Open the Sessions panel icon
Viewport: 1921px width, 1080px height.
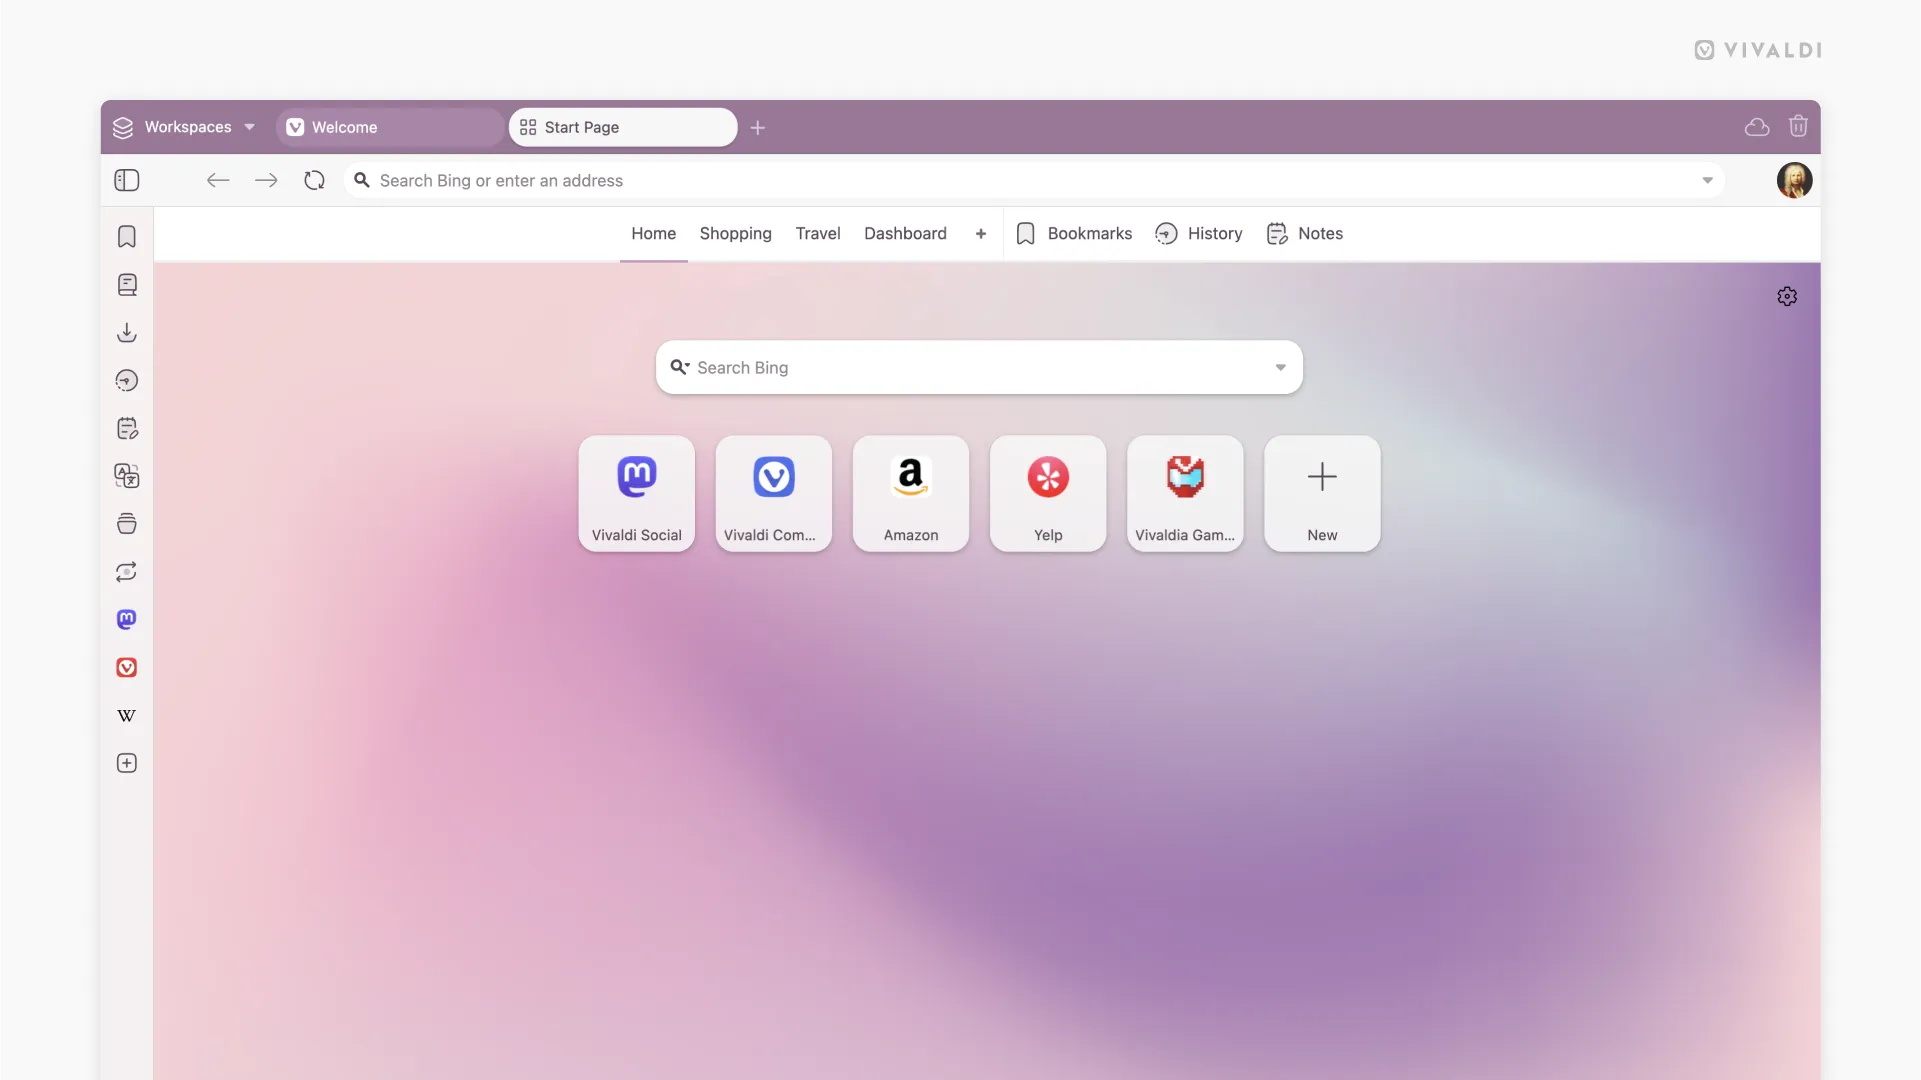point(127,572)
